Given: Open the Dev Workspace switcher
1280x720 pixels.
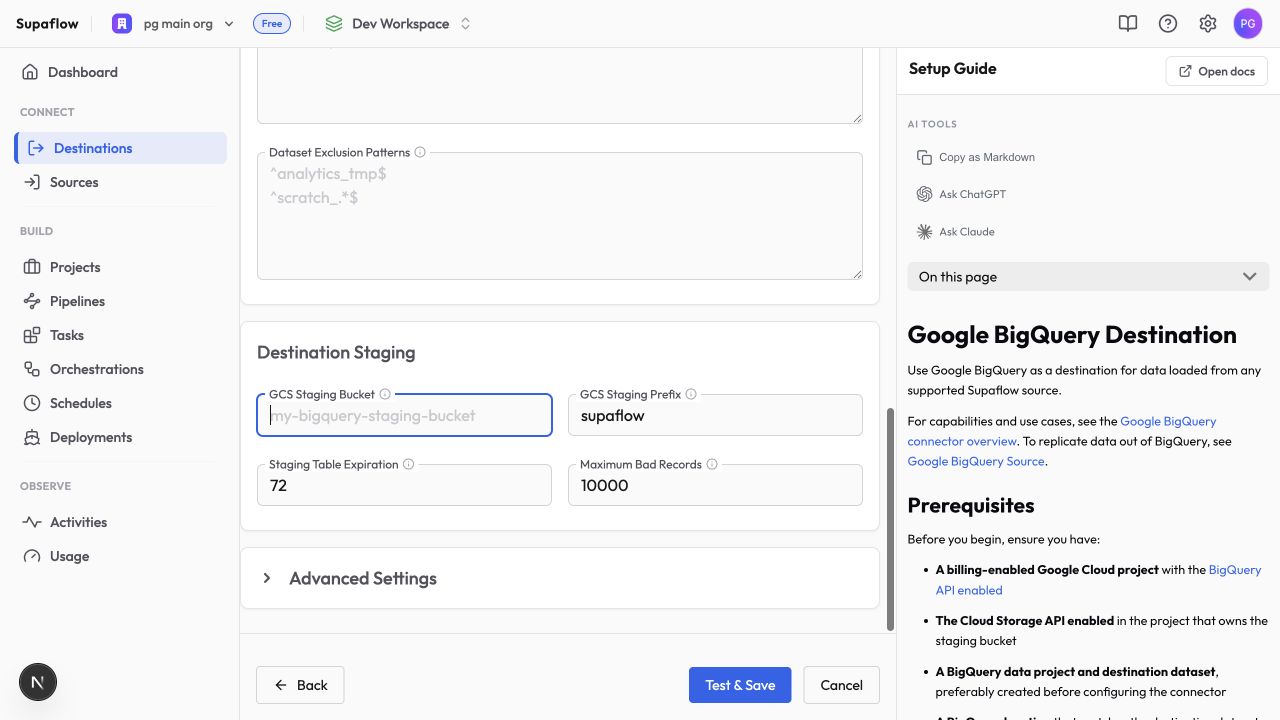Looking at the screenshot, I should pyautogui.click(x=398, y=23).
